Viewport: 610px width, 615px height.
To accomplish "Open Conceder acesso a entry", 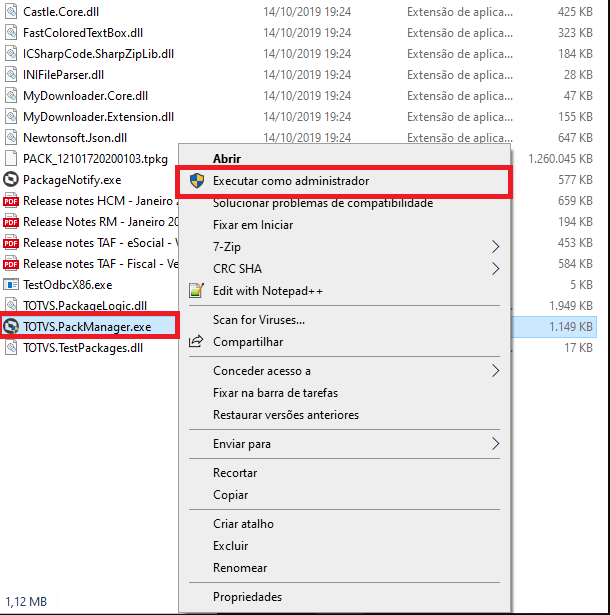I will [x=262, y=371].
